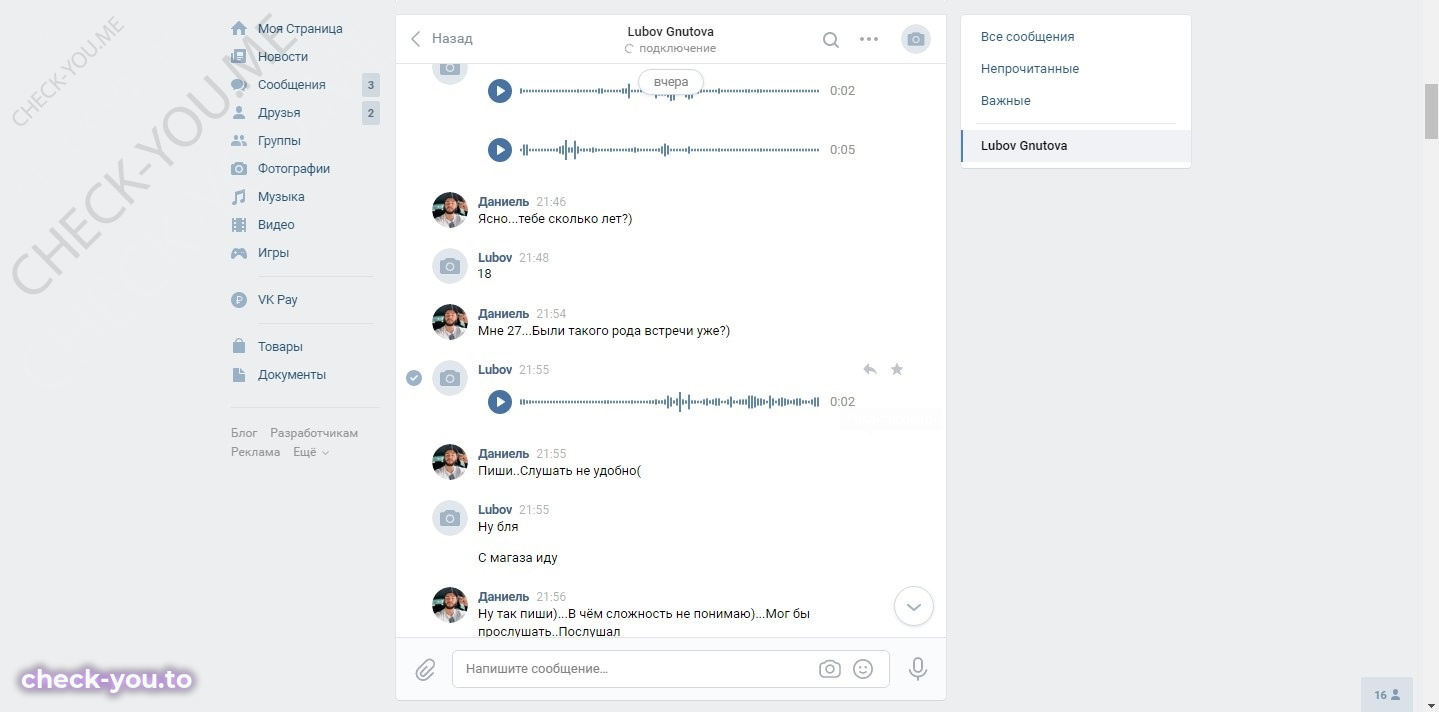Click the Друзья person icon
This screenshot has height=712, width=1439.
239,113
